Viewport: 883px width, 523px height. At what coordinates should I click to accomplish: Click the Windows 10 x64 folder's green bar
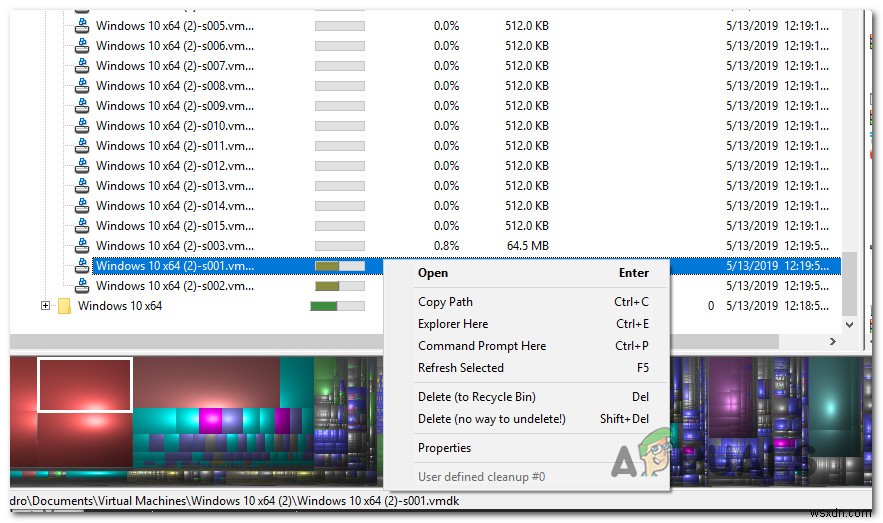337,306
